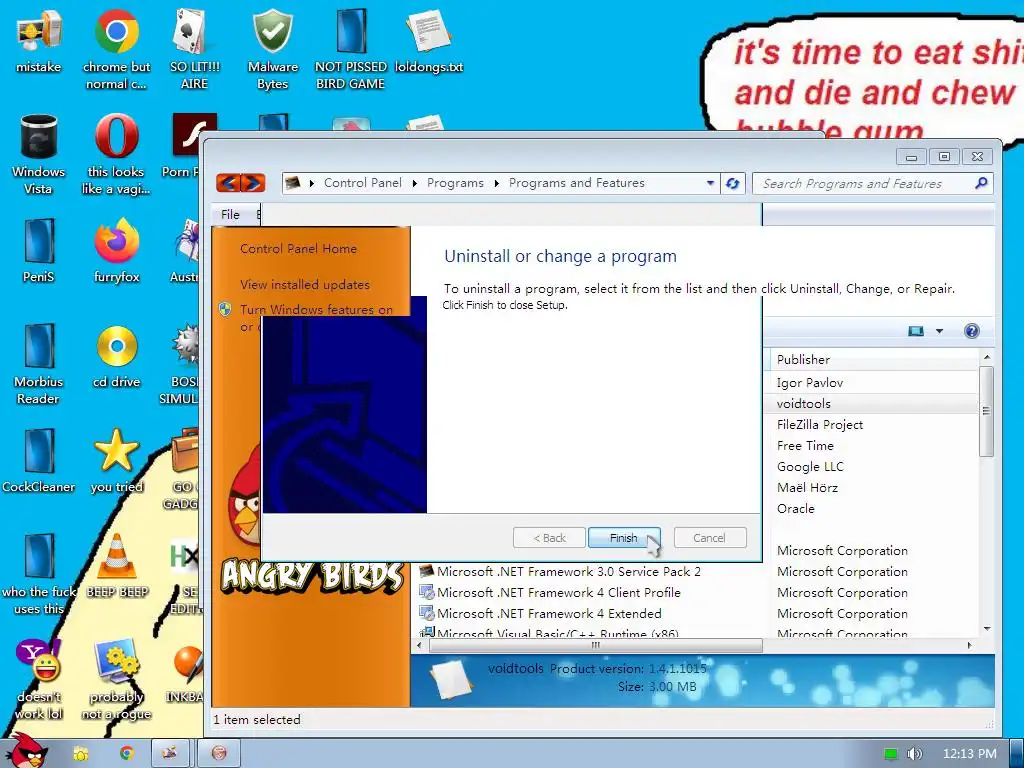Open the blue help question-mark icon
The image size is (1024, 768).
click(972, 331)
